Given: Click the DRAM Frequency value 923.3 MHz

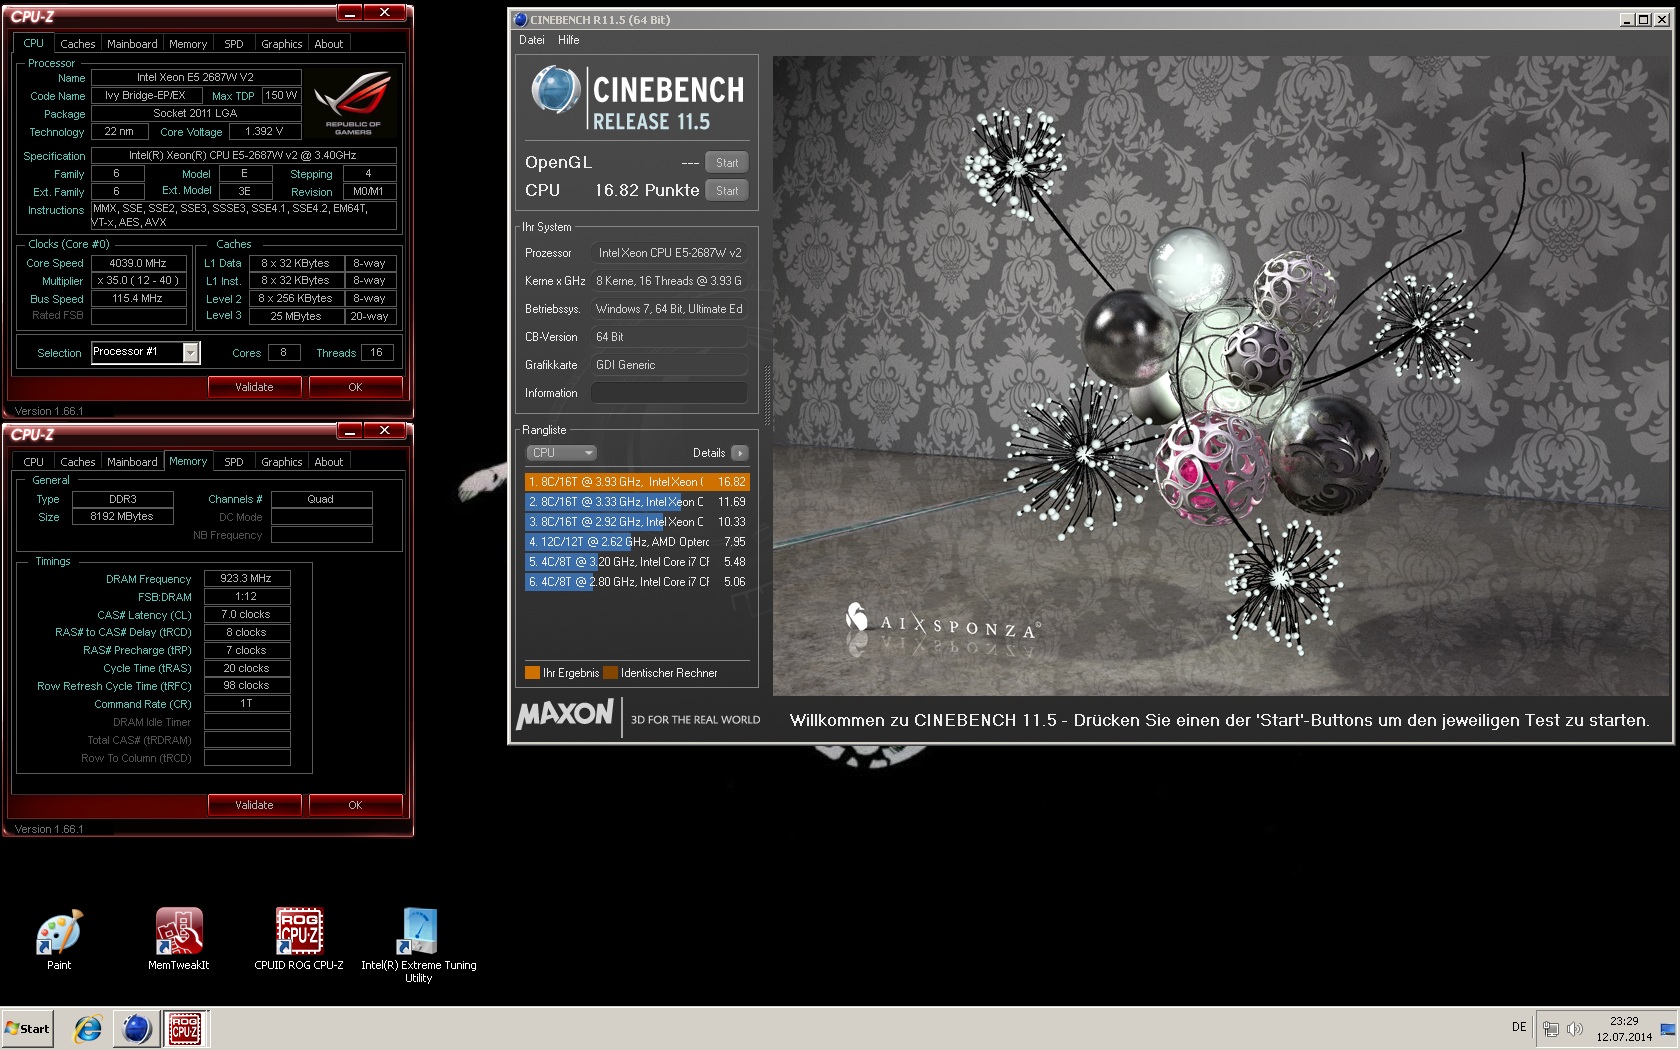Looking at the screenshot, I should (247, 578).
